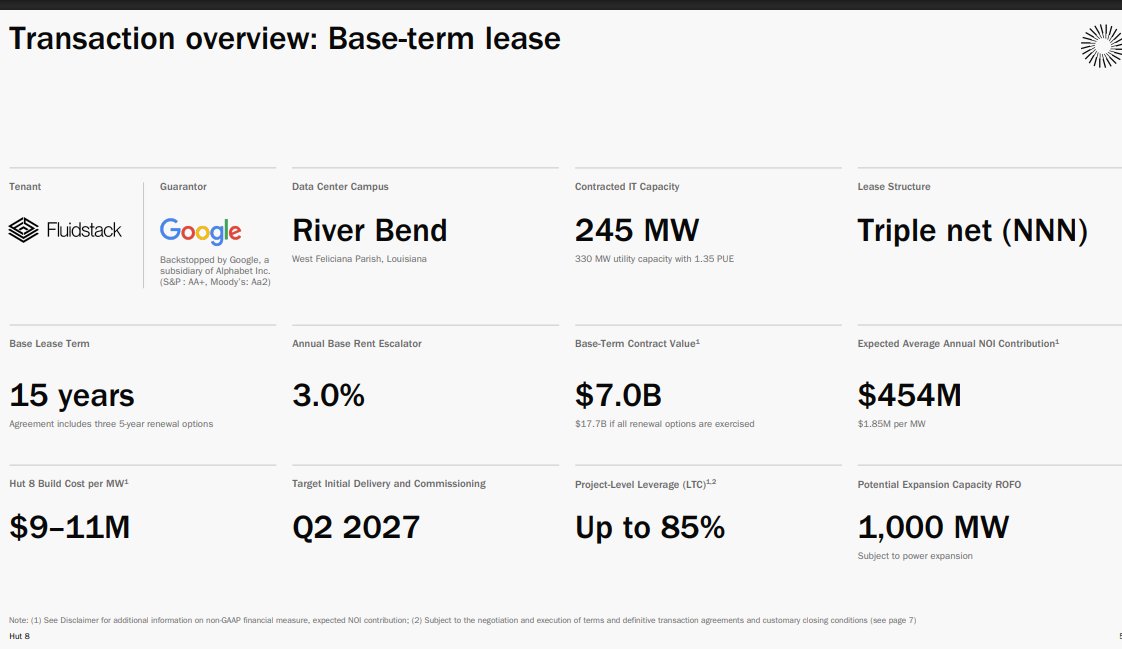Click the '$9–11M' value

[x=69, y=527]
